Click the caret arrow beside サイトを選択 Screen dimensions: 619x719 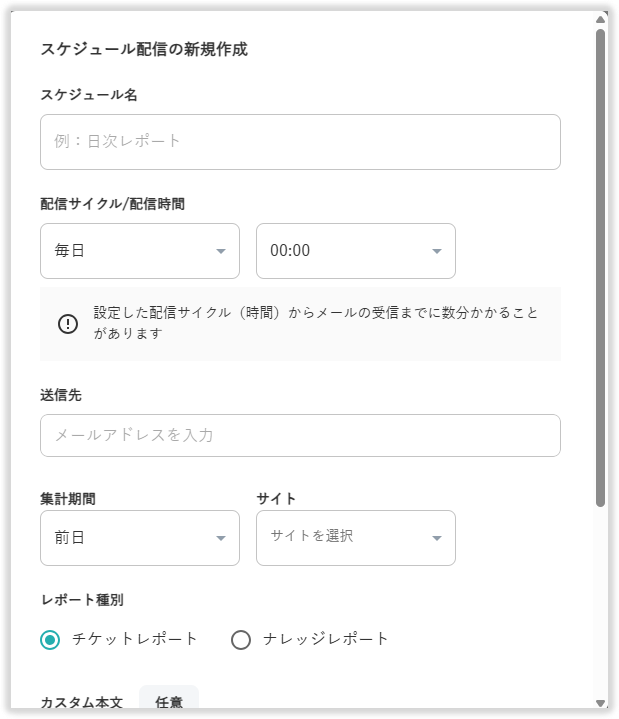coord(437,538)
